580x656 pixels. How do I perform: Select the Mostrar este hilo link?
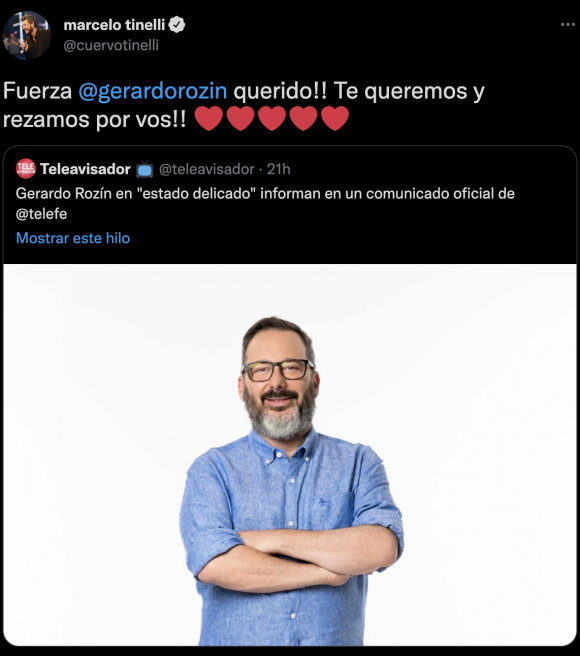click(73, 238)
